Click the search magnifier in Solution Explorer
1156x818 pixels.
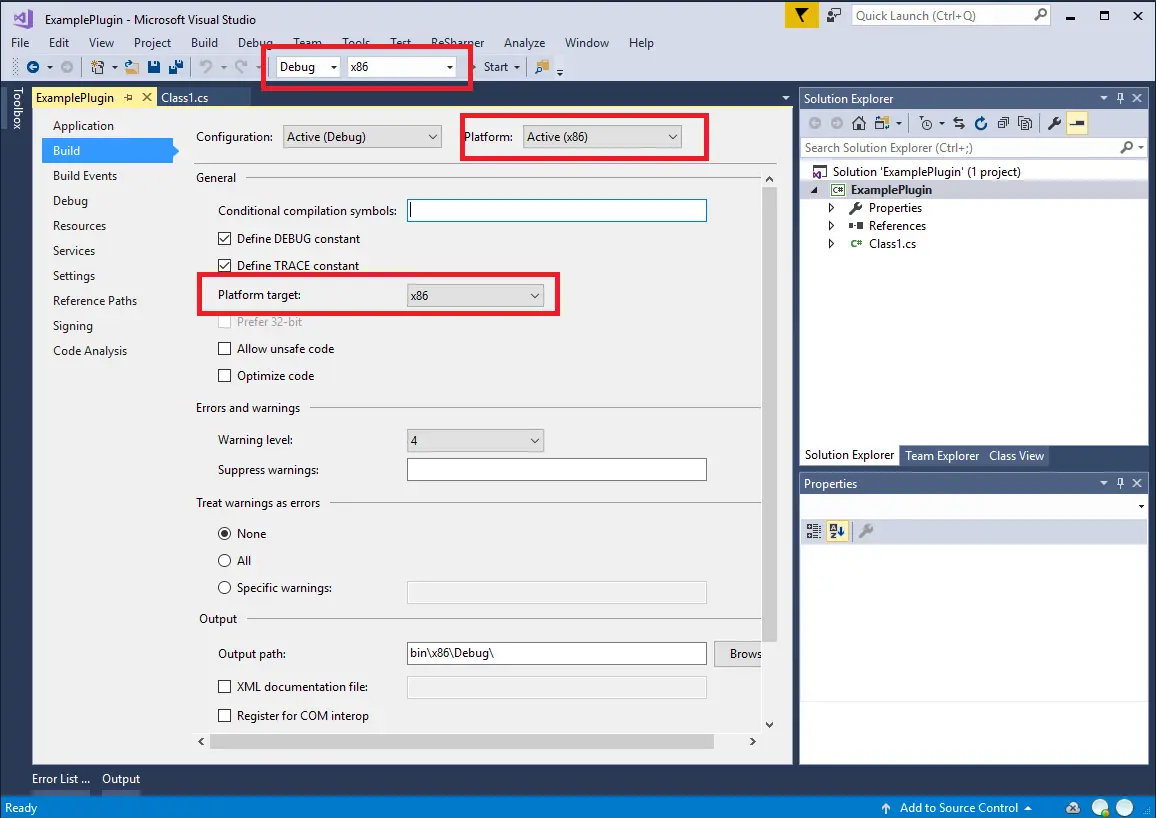click(1127, 147)
